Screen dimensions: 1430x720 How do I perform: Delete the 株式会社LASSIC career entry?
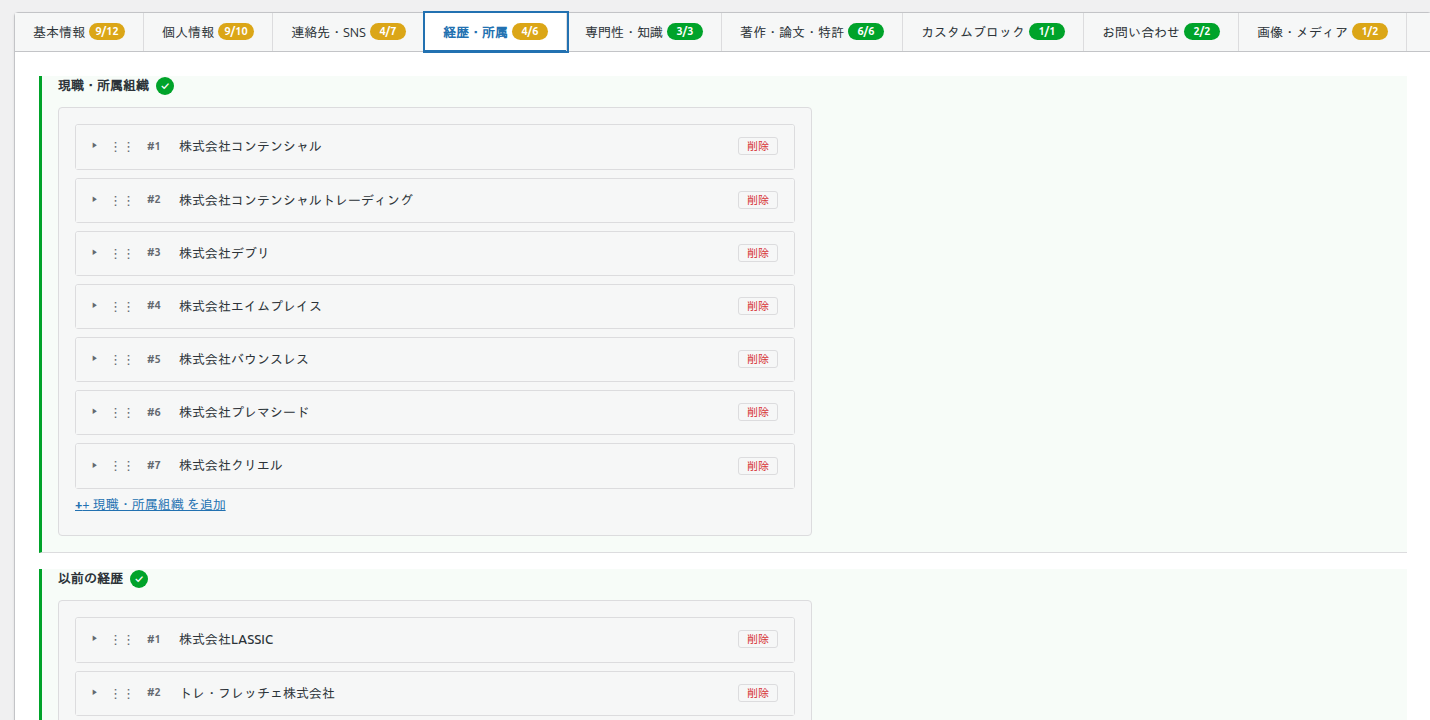point(758,639)
